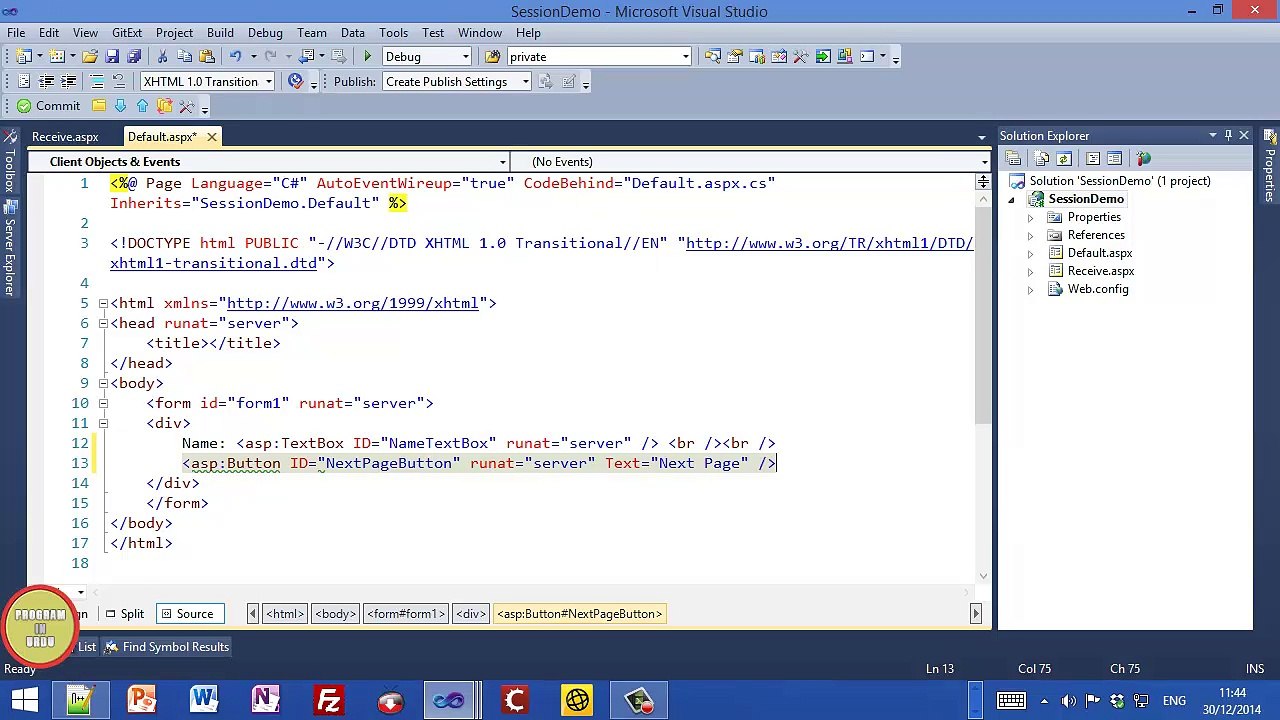
Task: Click the Paste clipboard icon
Action: coord(207,57)
